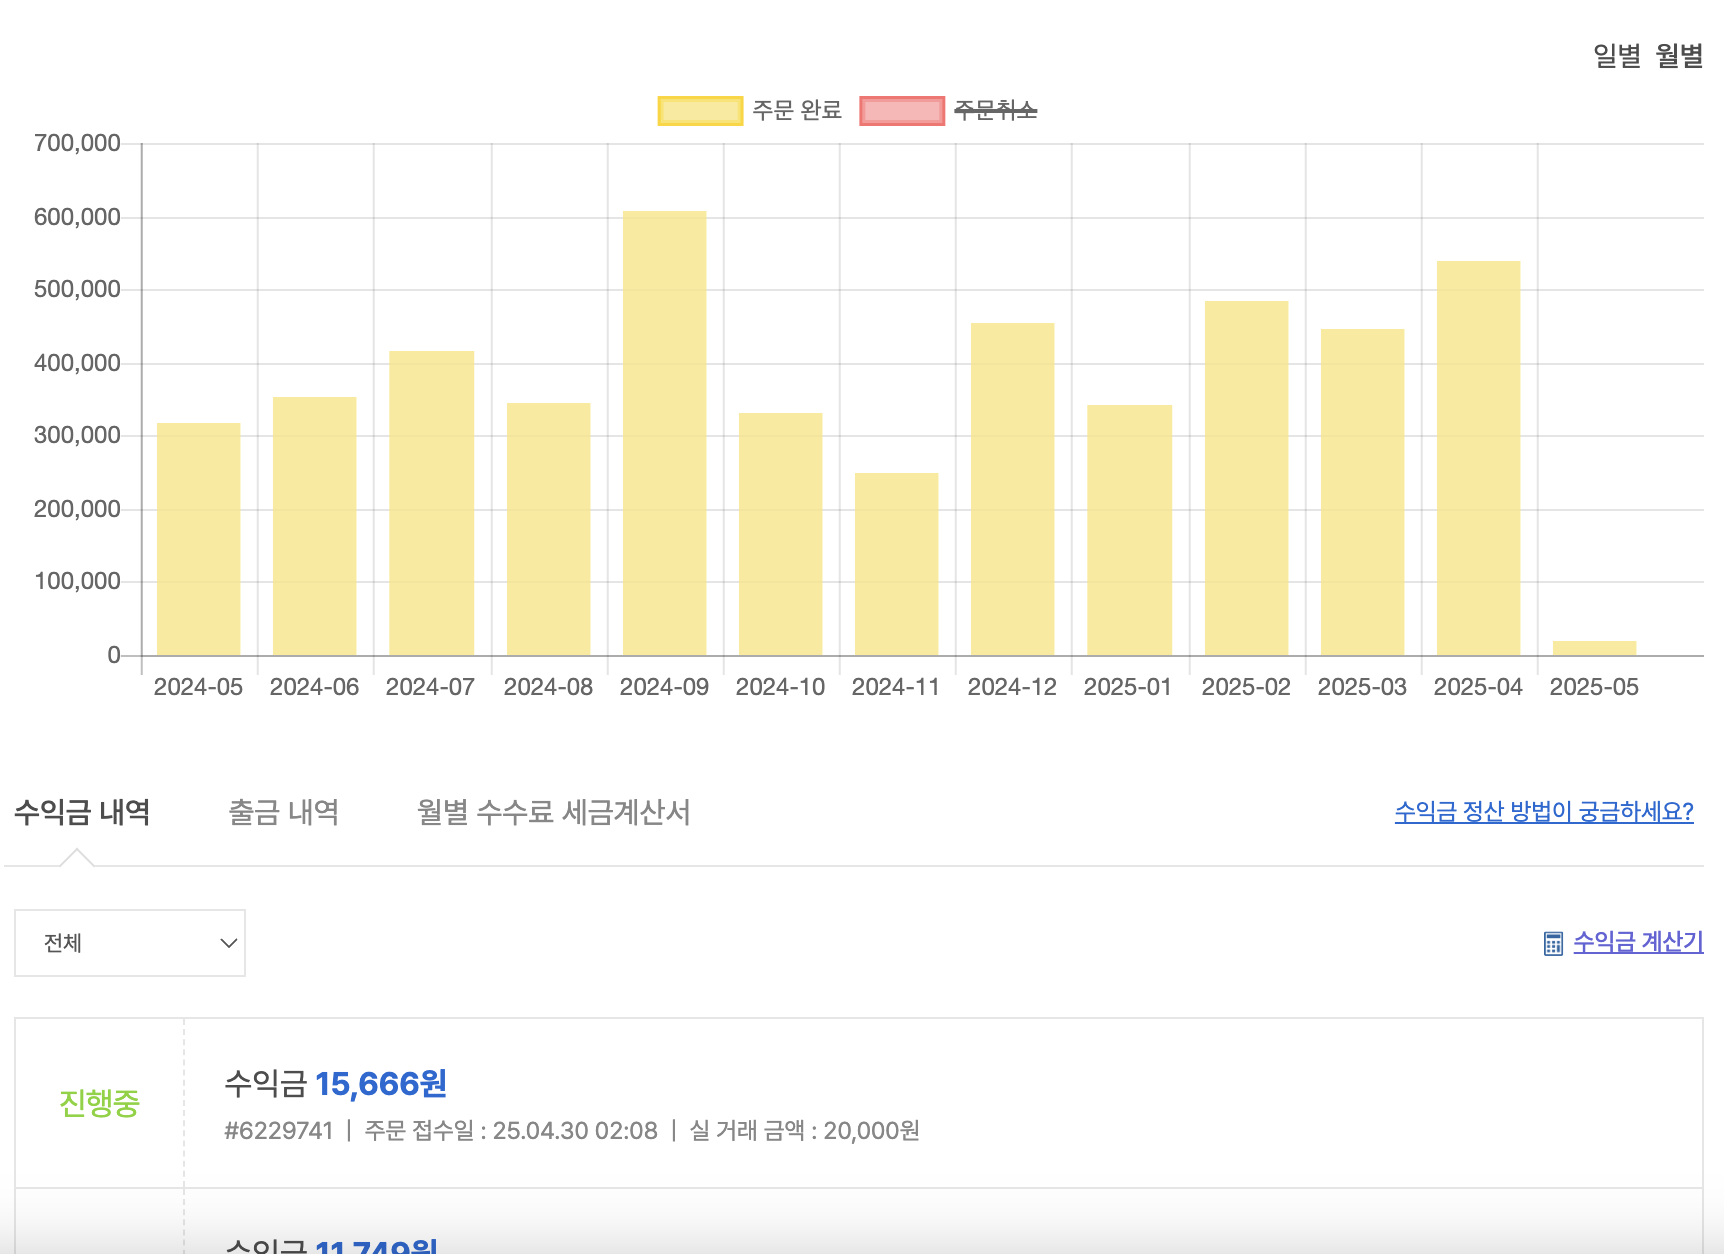Click the 700,000 y-axis label
Screen dimensions: 1724x1254
point(77,143)
